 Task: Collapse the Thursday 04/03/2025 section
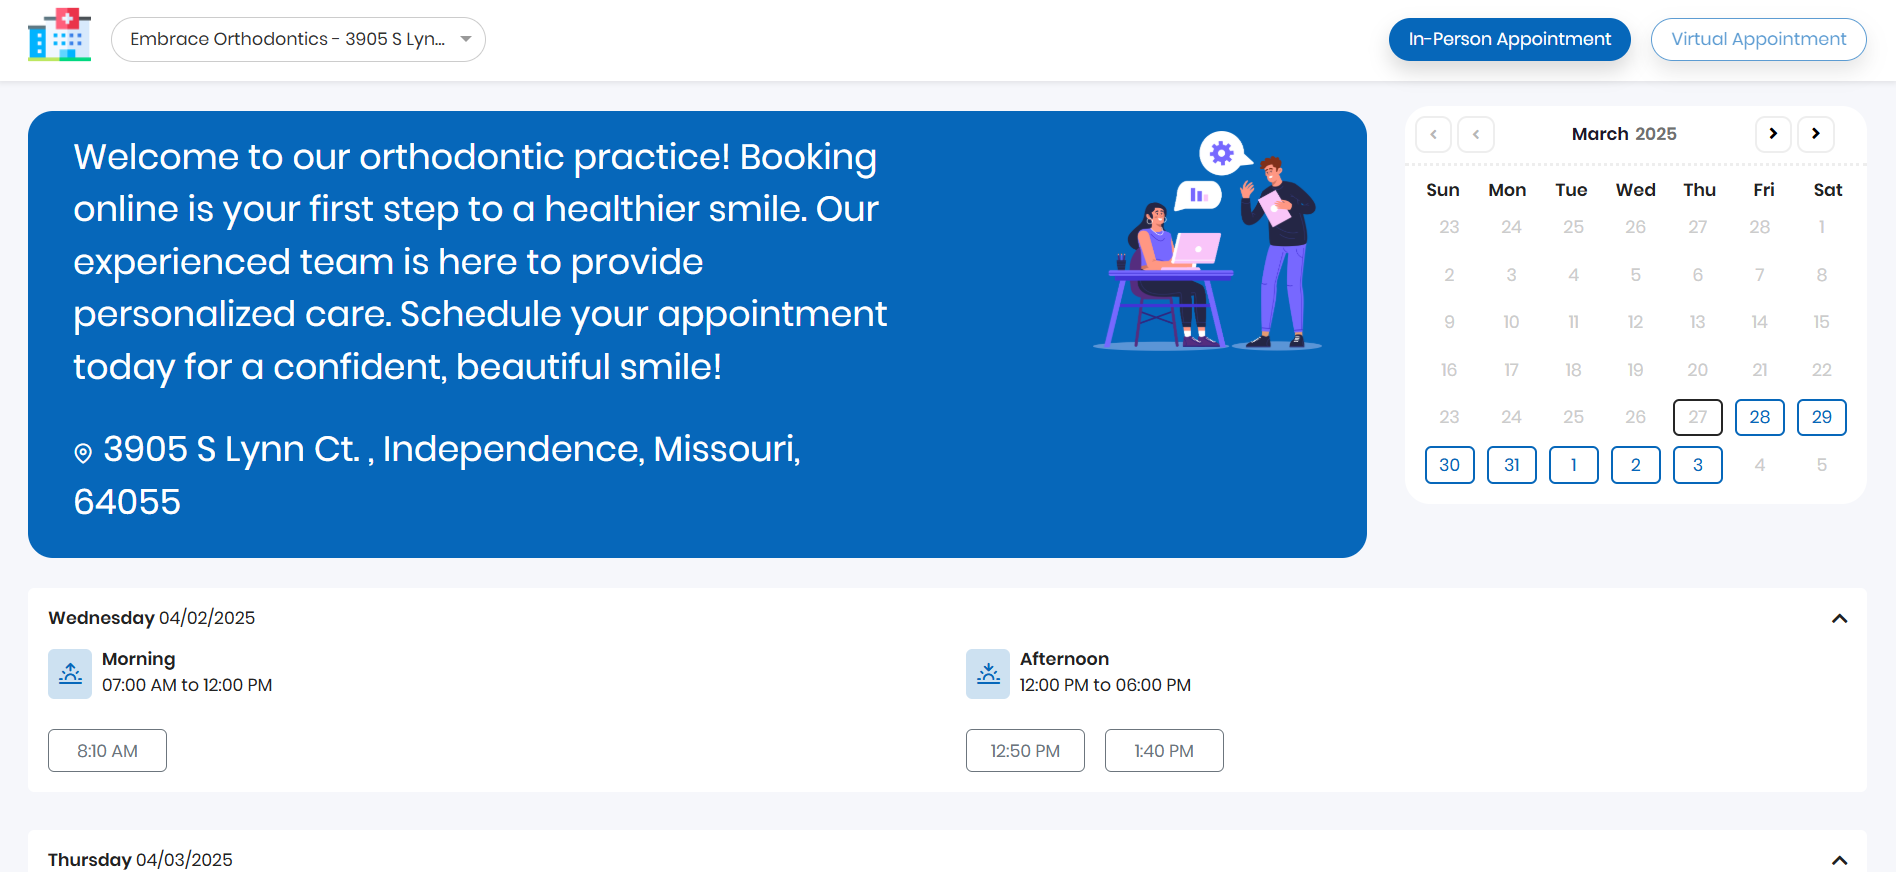point(1839,860)
